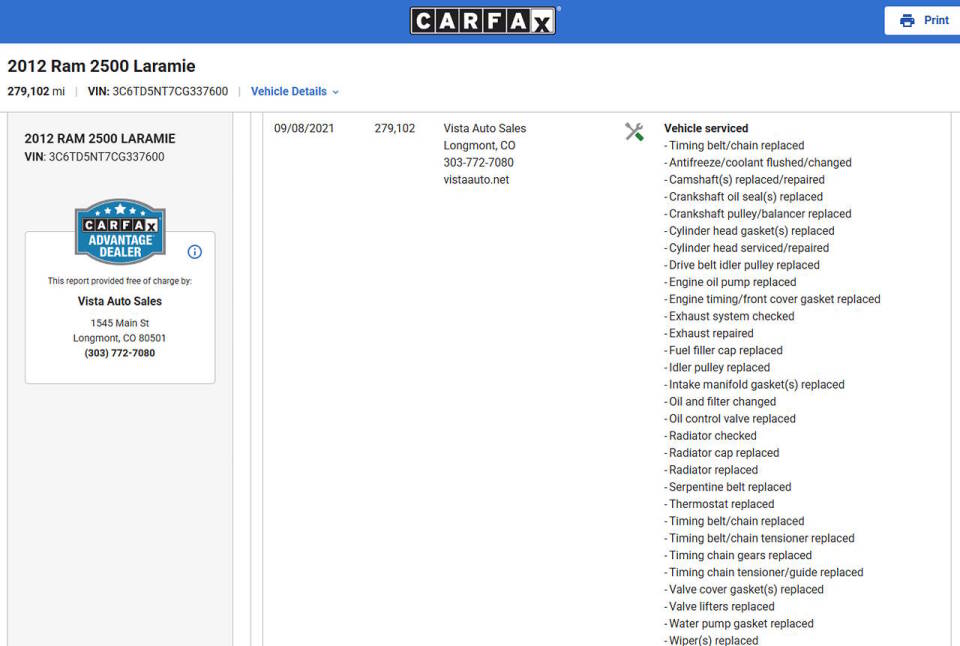Select Cylinder head serviced/repaired entry
Screen dimensions: 960x646
tap(746, 248)
